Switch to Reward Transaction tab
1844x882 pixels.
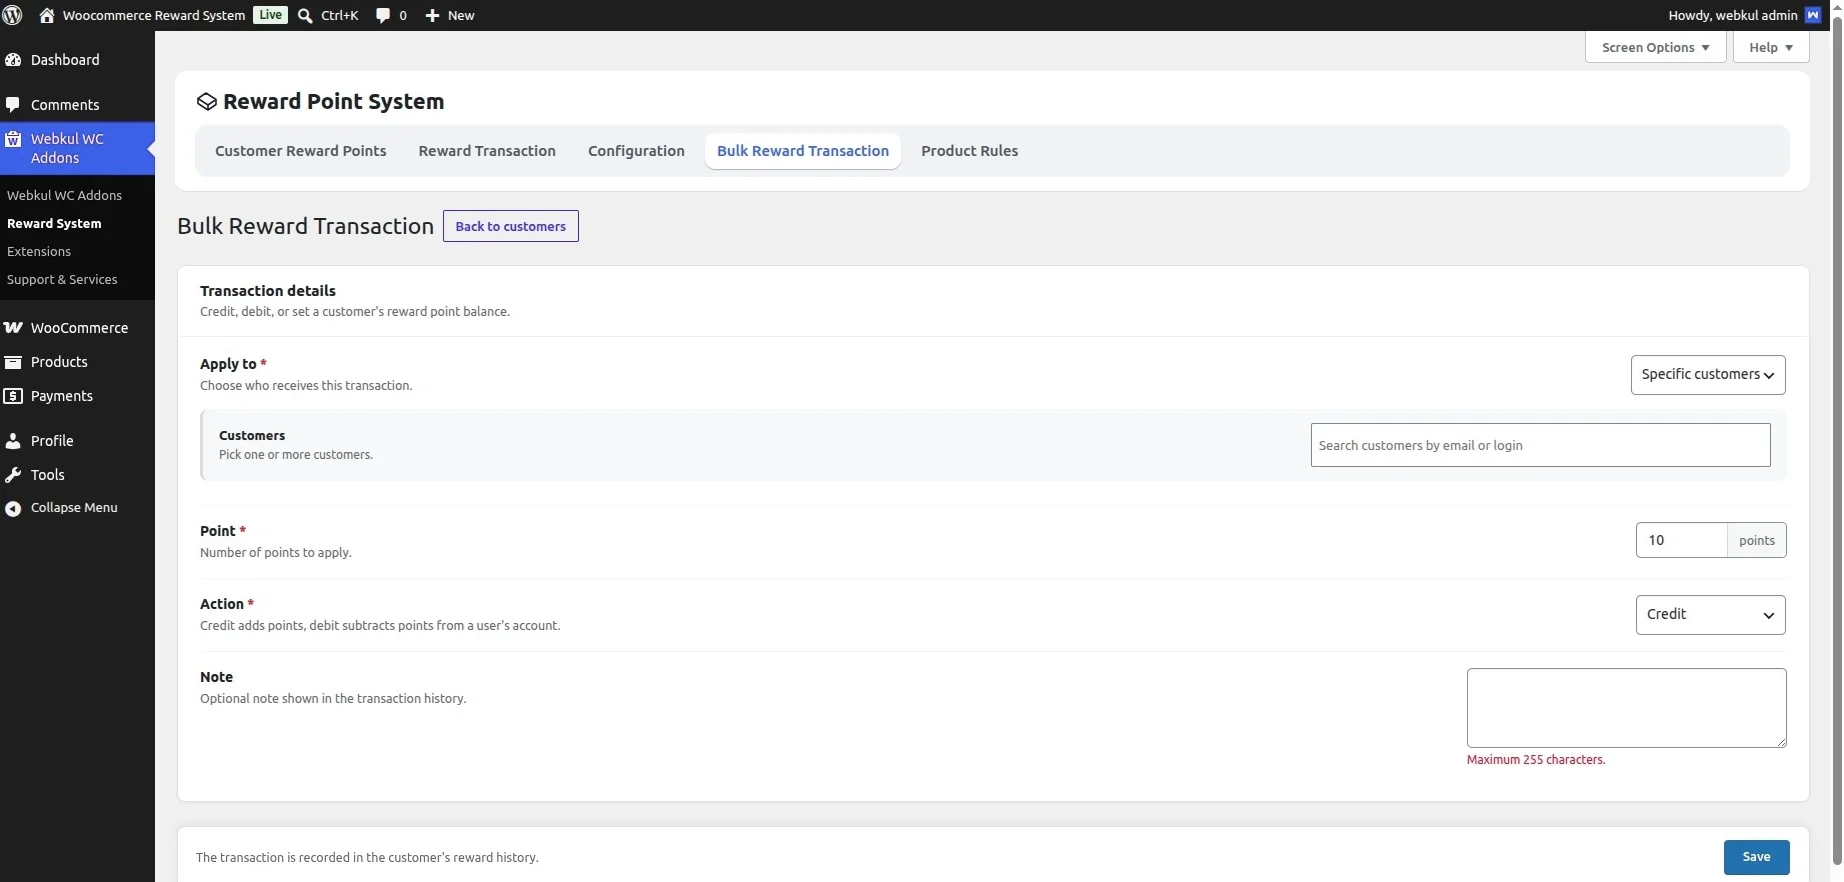click(x=487, y=151)
